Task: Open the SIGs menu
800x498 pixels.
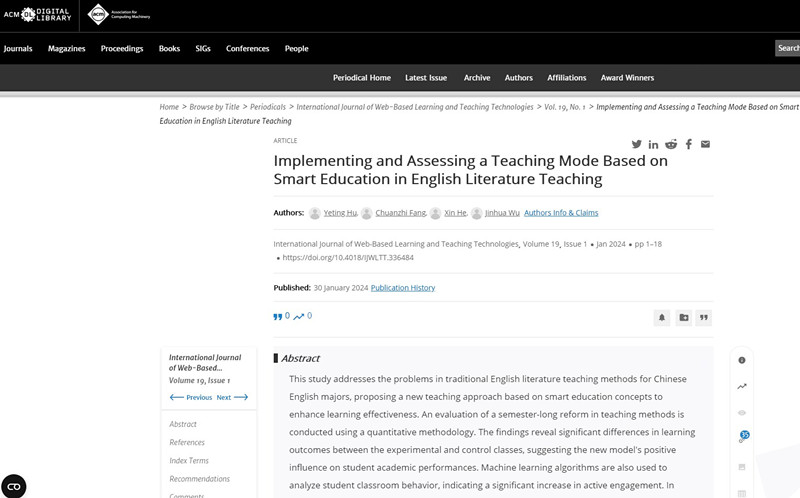Action: 203,48
